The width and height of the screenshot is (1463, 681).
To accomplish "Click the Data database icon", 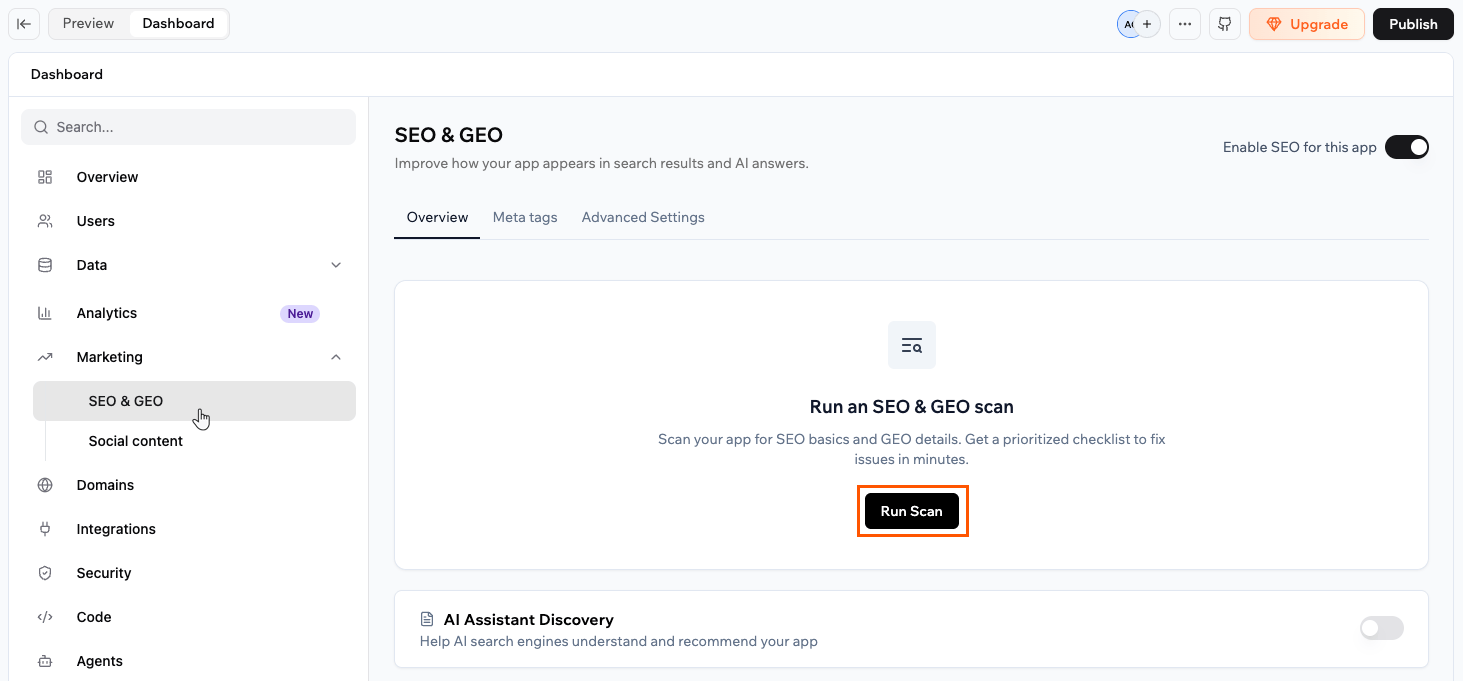I will tap(45, 265).
